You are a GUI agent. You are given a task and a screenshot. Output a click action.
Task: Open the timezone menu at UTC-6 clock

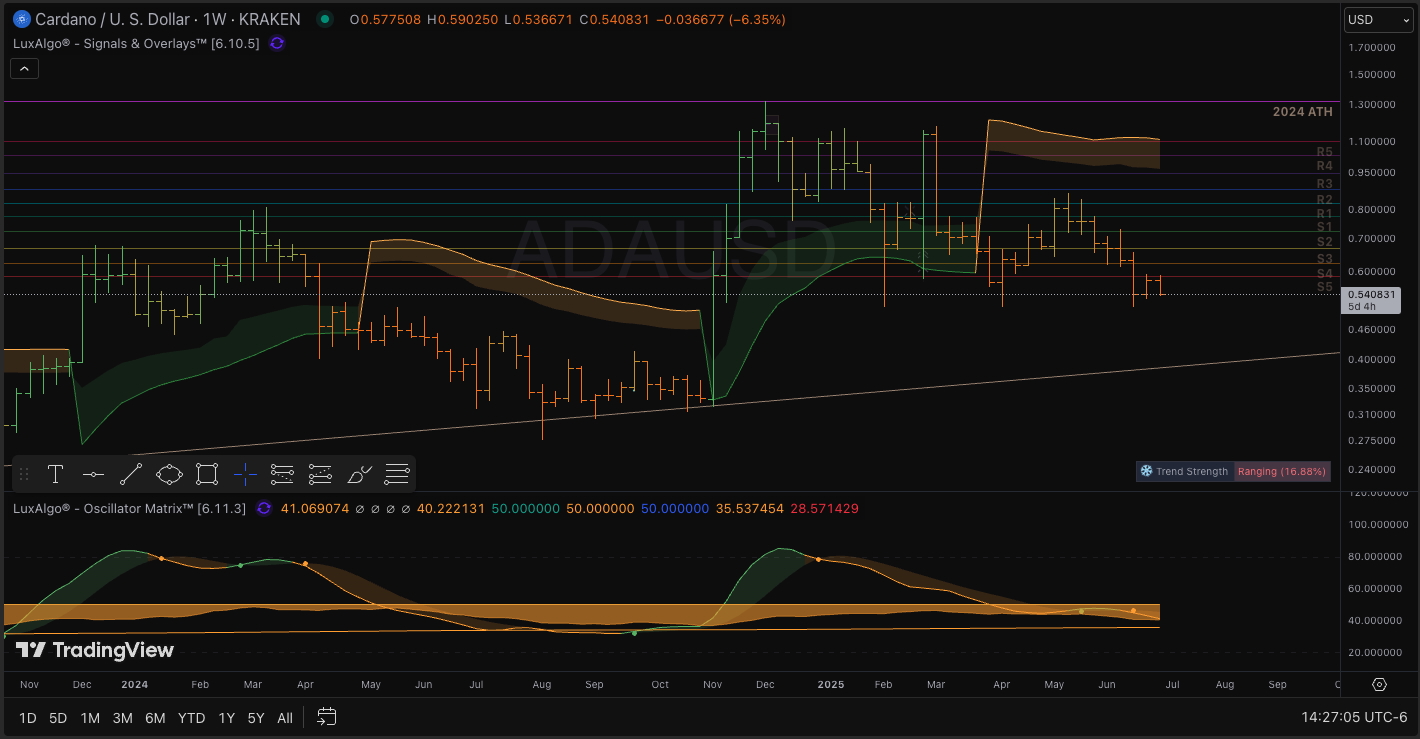point(1354,717)
